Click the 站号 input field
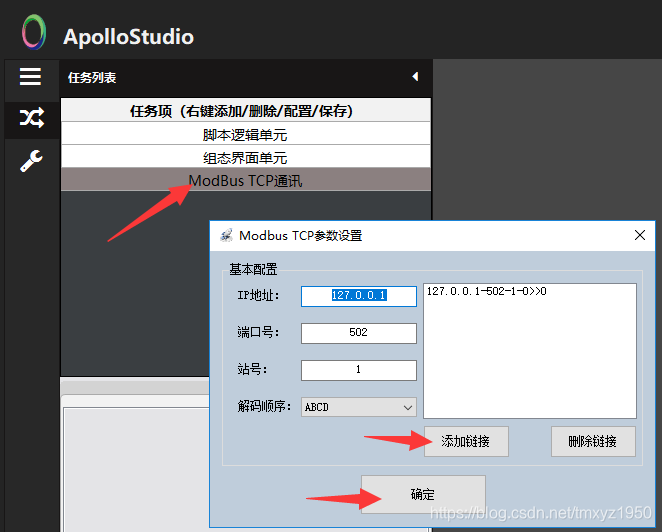This screenshot has width=662, height=532. (x=359, y=370)
